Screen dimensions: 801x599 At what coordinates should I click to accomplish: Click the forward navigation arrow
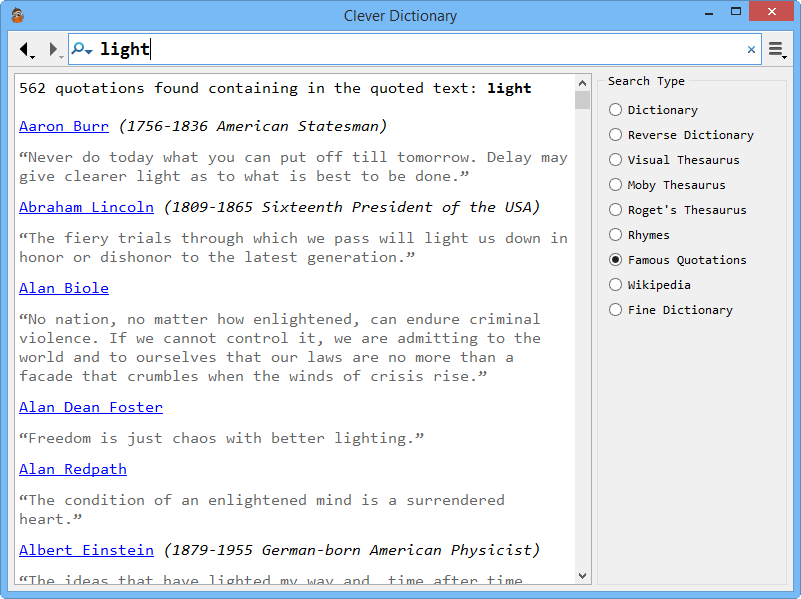(53, 49)
